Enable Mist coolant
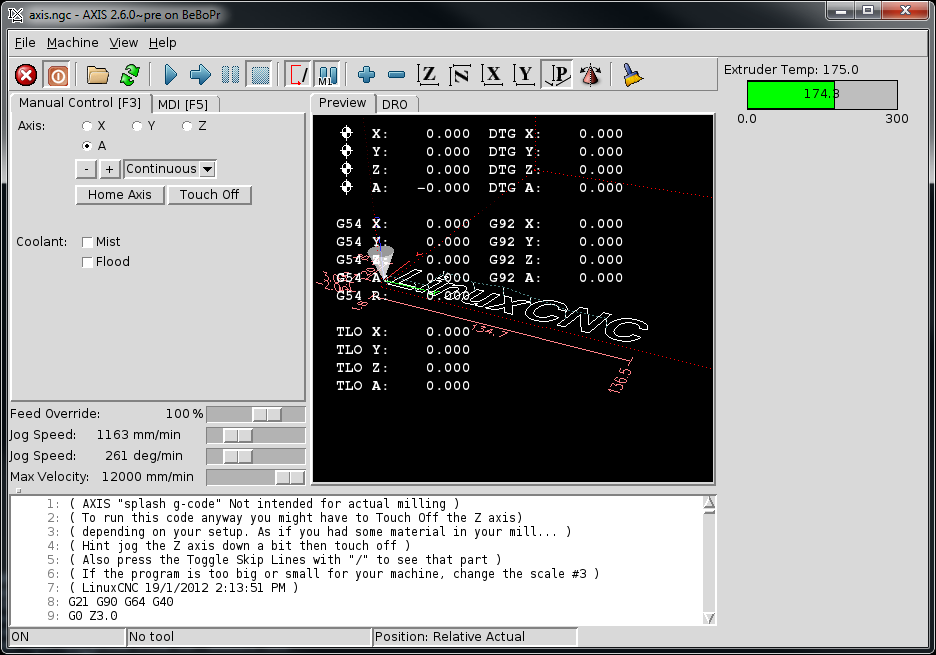Image resolution: width=936 pixels, height=655 pixels. point(87,241)
